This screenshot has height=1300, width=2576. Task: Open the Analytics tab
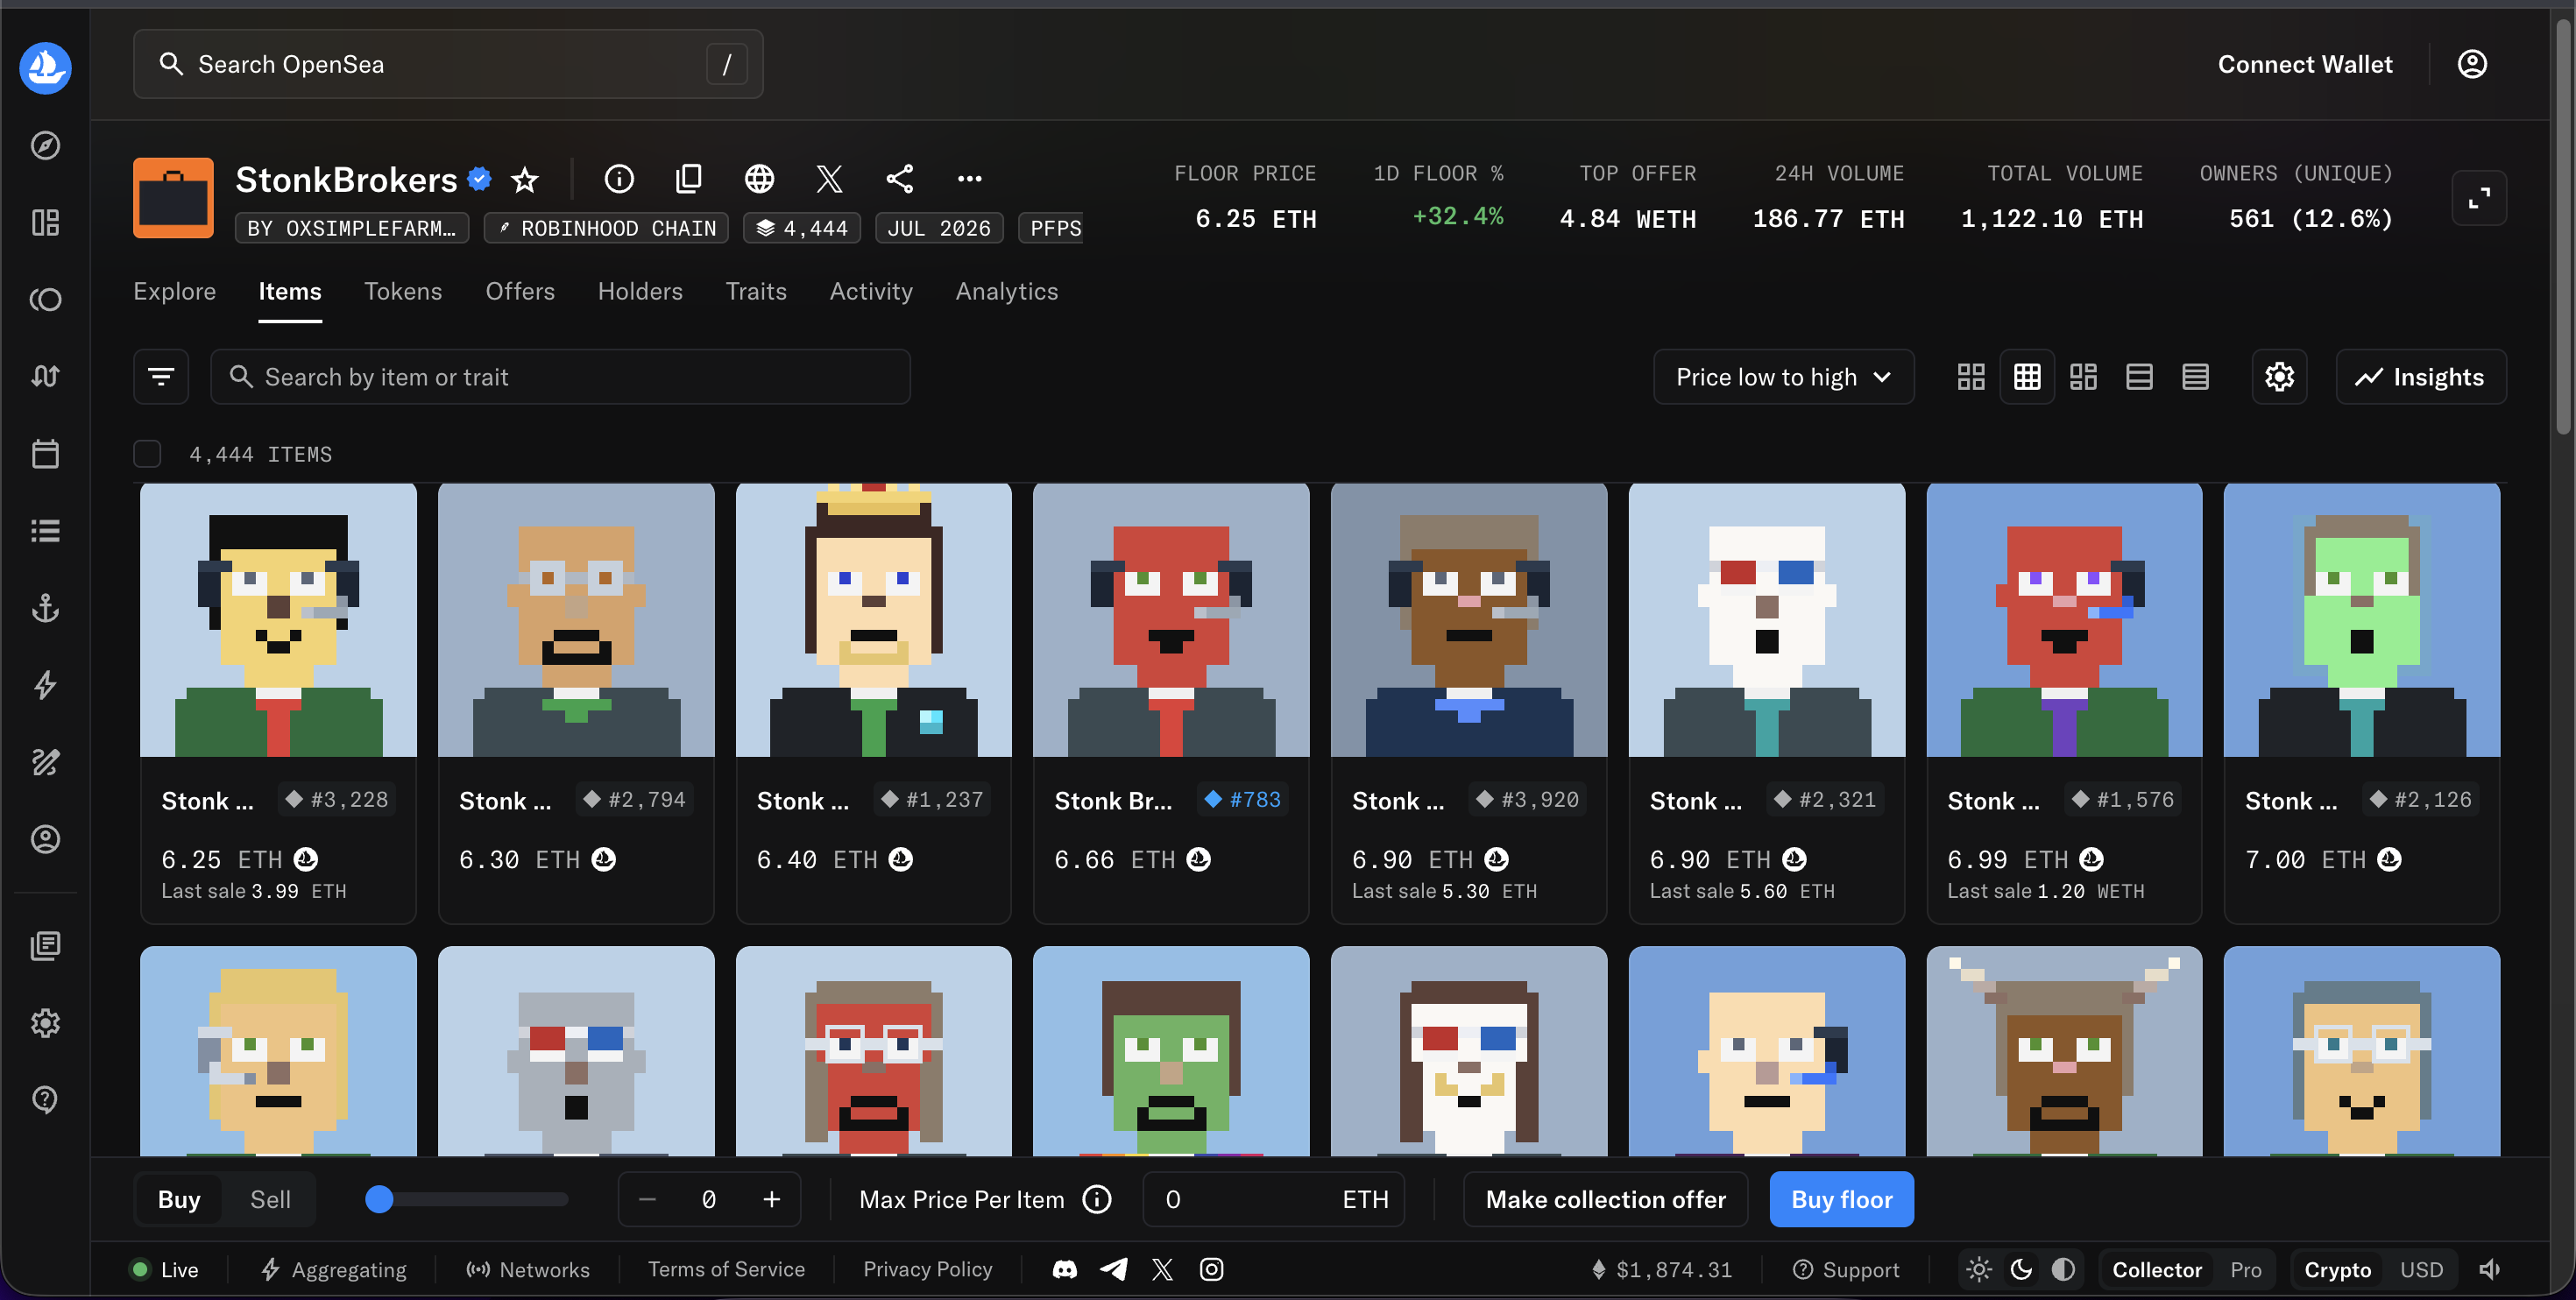click(x=1006, y=291)
